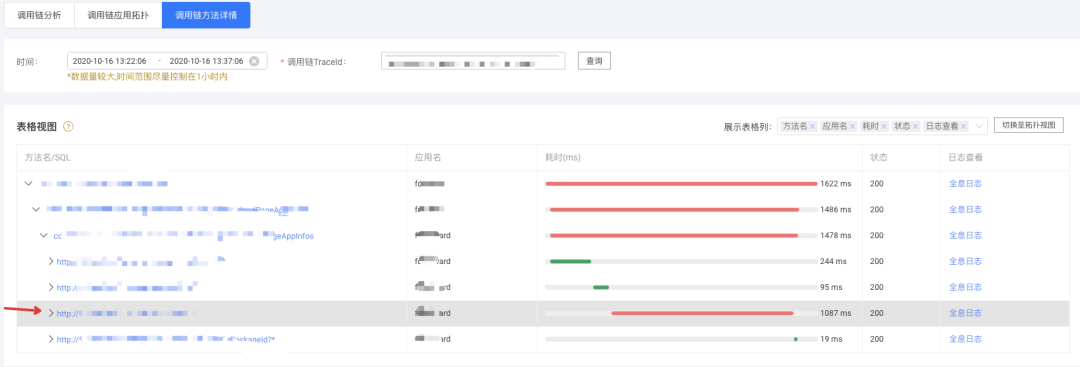1080x367 pixels.
Task: Click the red 1087 ms duration bar
Action: click(x=703, y=313)
